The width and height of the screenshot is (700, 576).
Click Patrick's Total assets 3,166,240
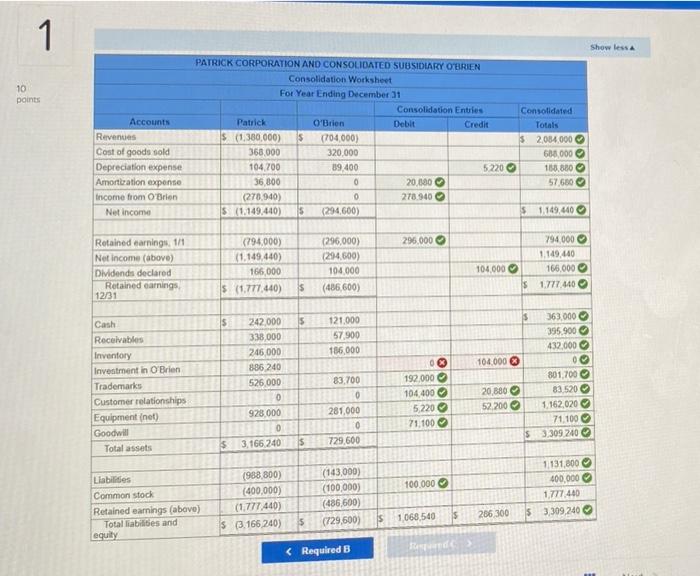tap(261, 443)
